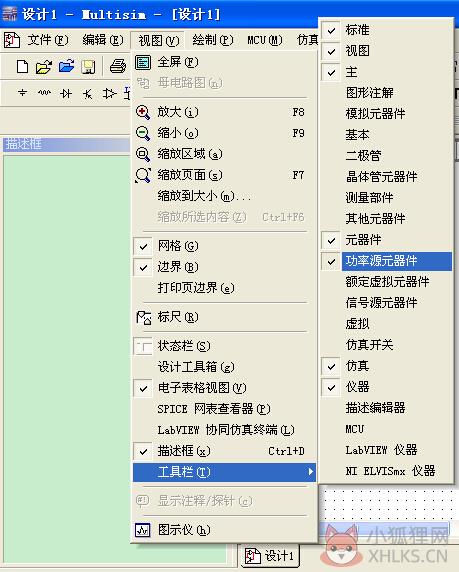Uncheck the 标准 toolbar

click(x=386, y=30)
